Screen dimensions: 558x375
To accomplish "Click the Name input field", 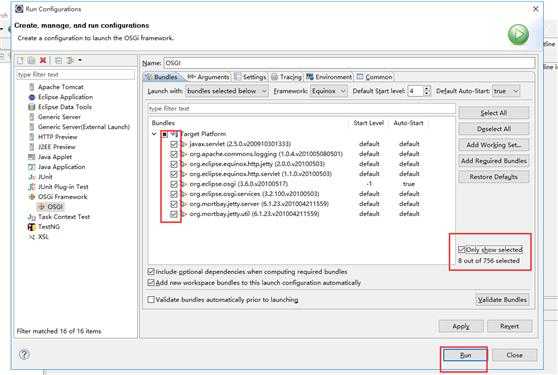I will point(349,63).
